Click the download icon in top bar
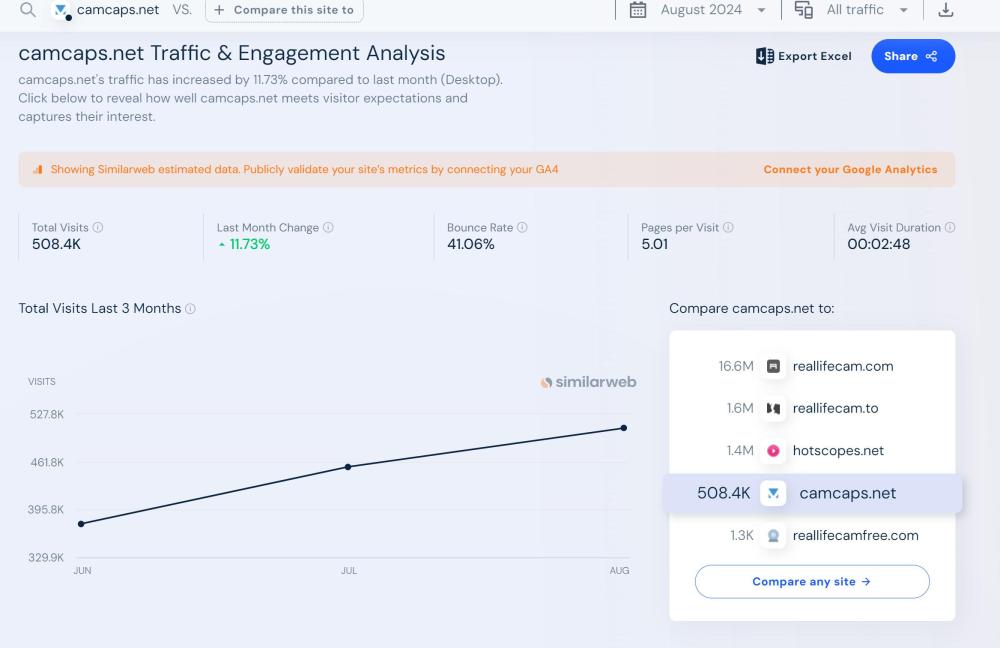 click(945, 10)
